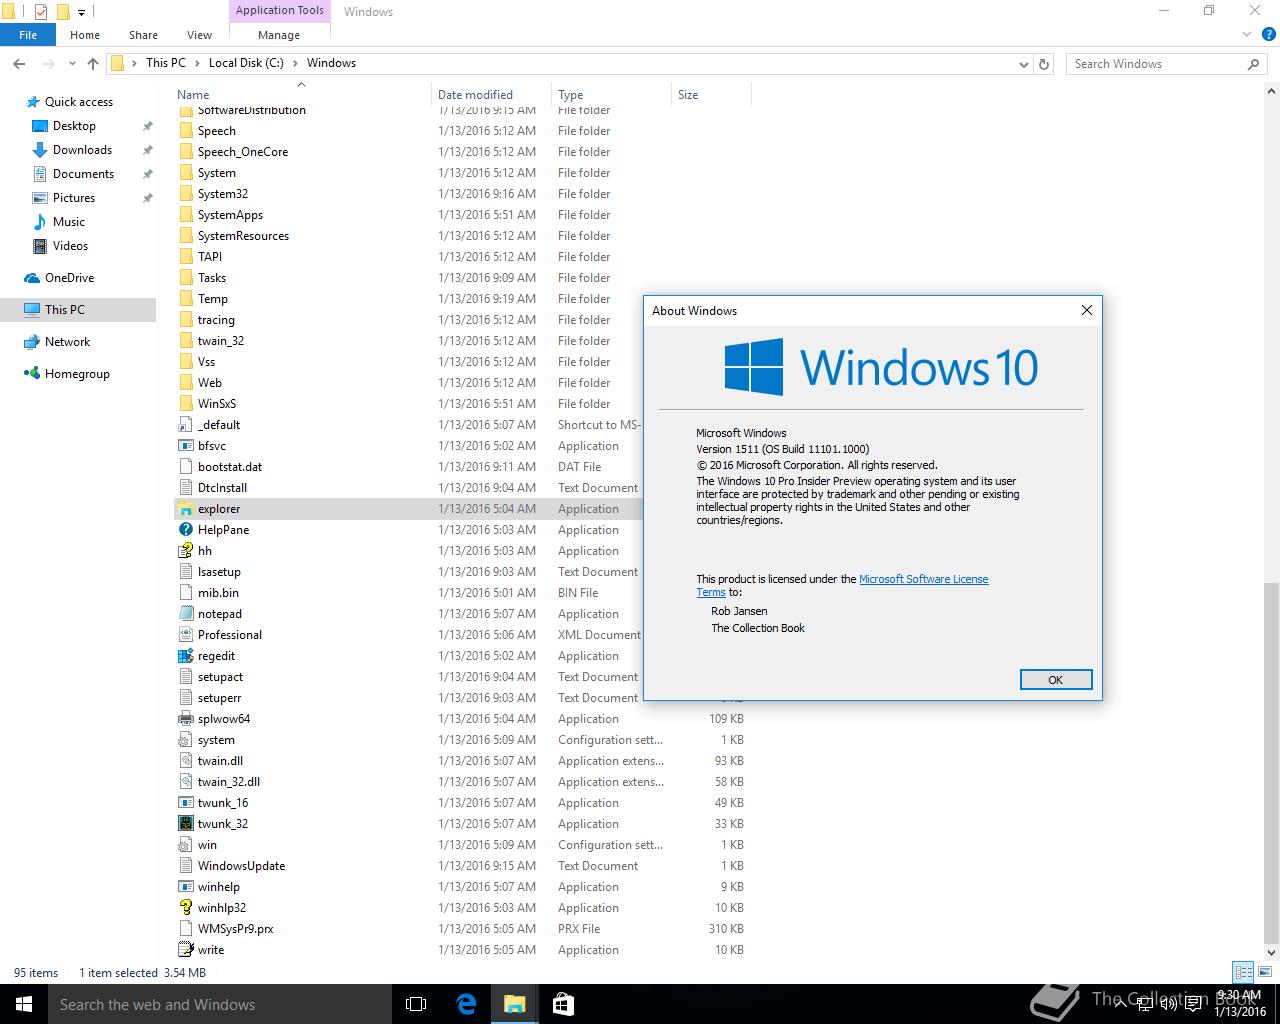This screenshot has height=1024, width=1280.
Task: Select the System32 folder icon
Action: coord(185,194)
